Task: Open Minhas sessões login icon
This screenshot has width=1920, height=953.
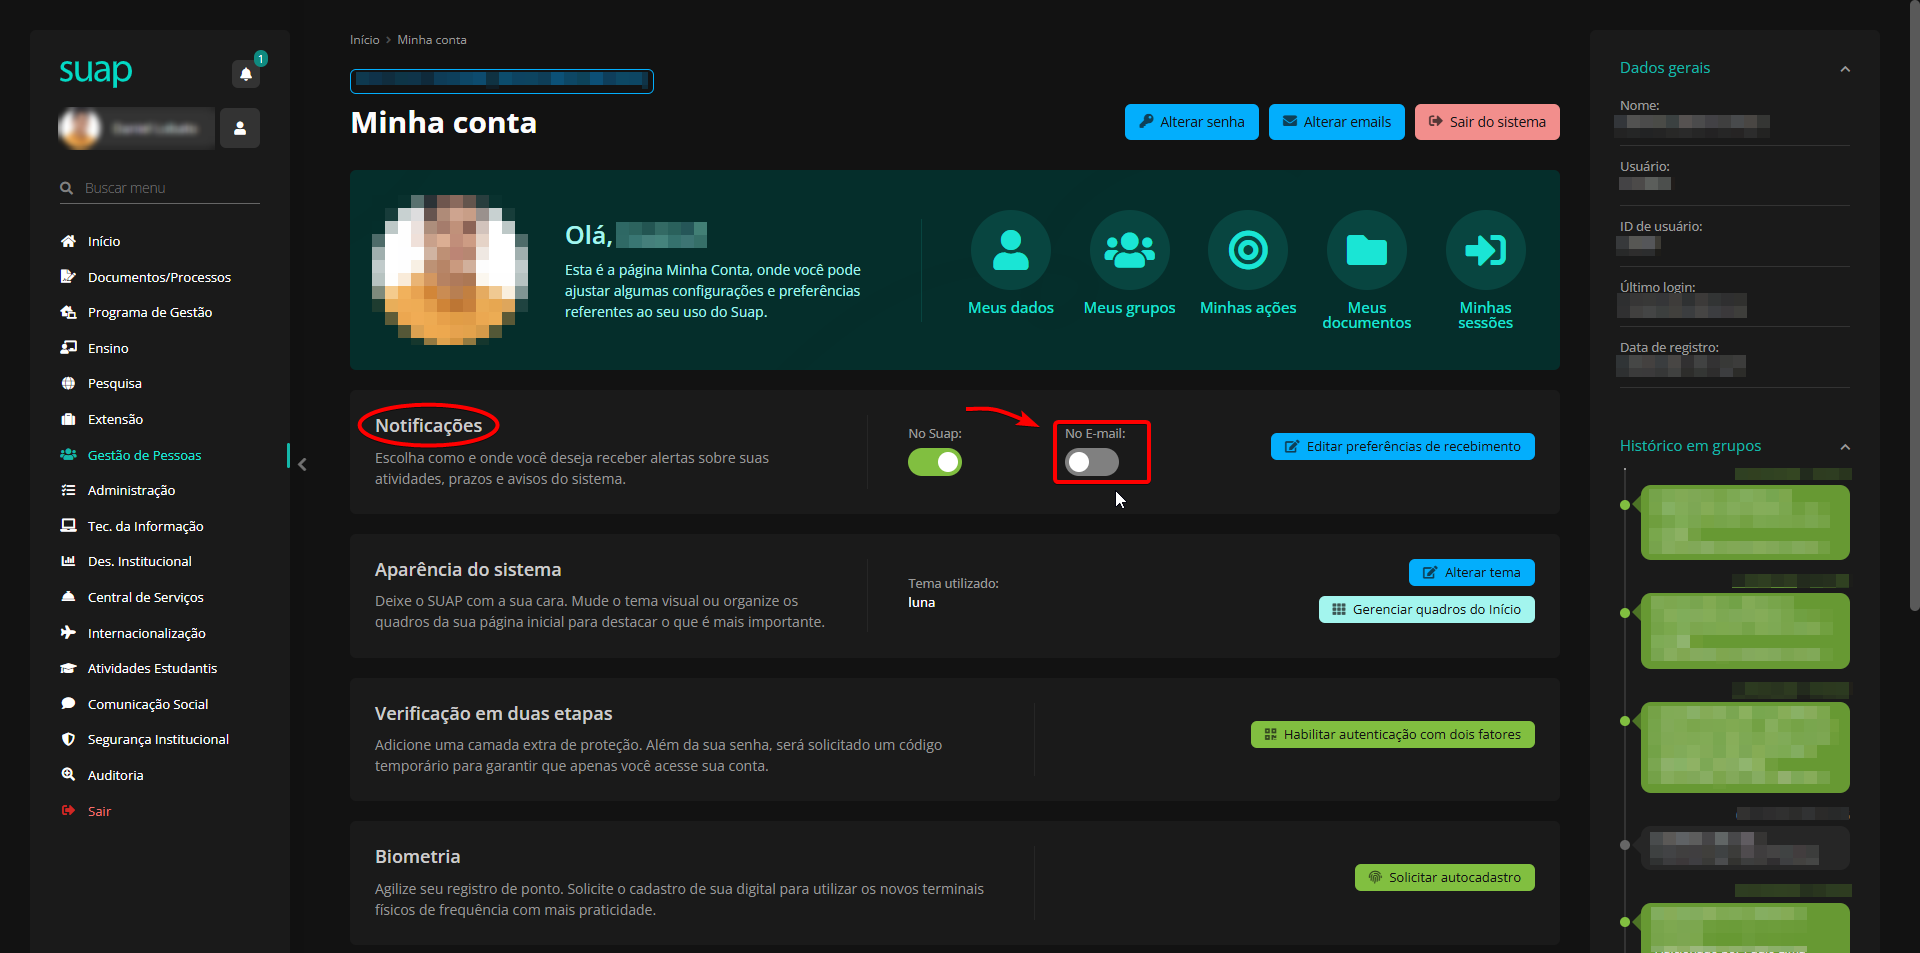Action: pos(1486,250)
